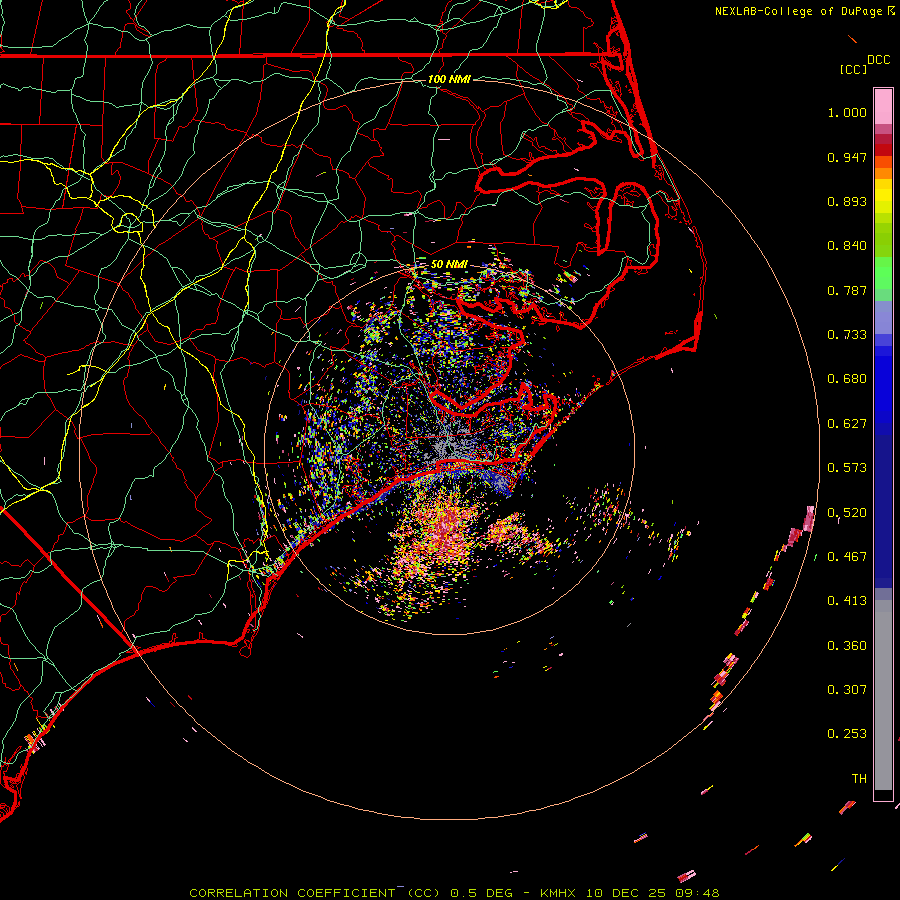
Task: Click the bright blue segment of color bar
Action: [x=883, y=400]
